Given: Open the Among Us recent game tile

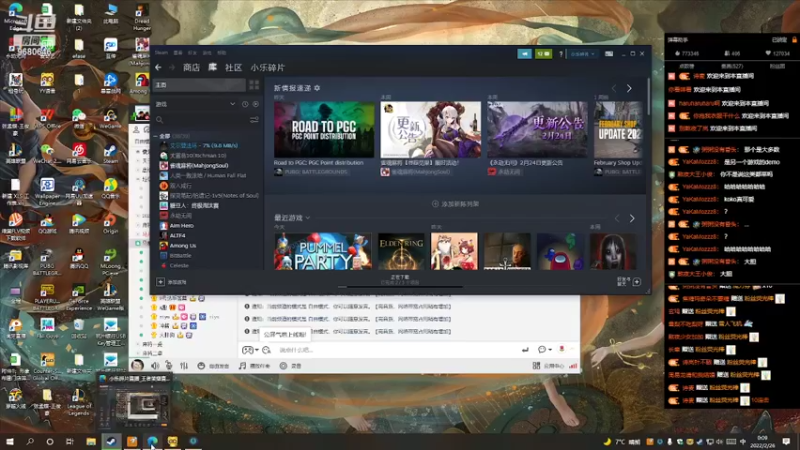Looking at the screenshot, I should click(560, 251).
